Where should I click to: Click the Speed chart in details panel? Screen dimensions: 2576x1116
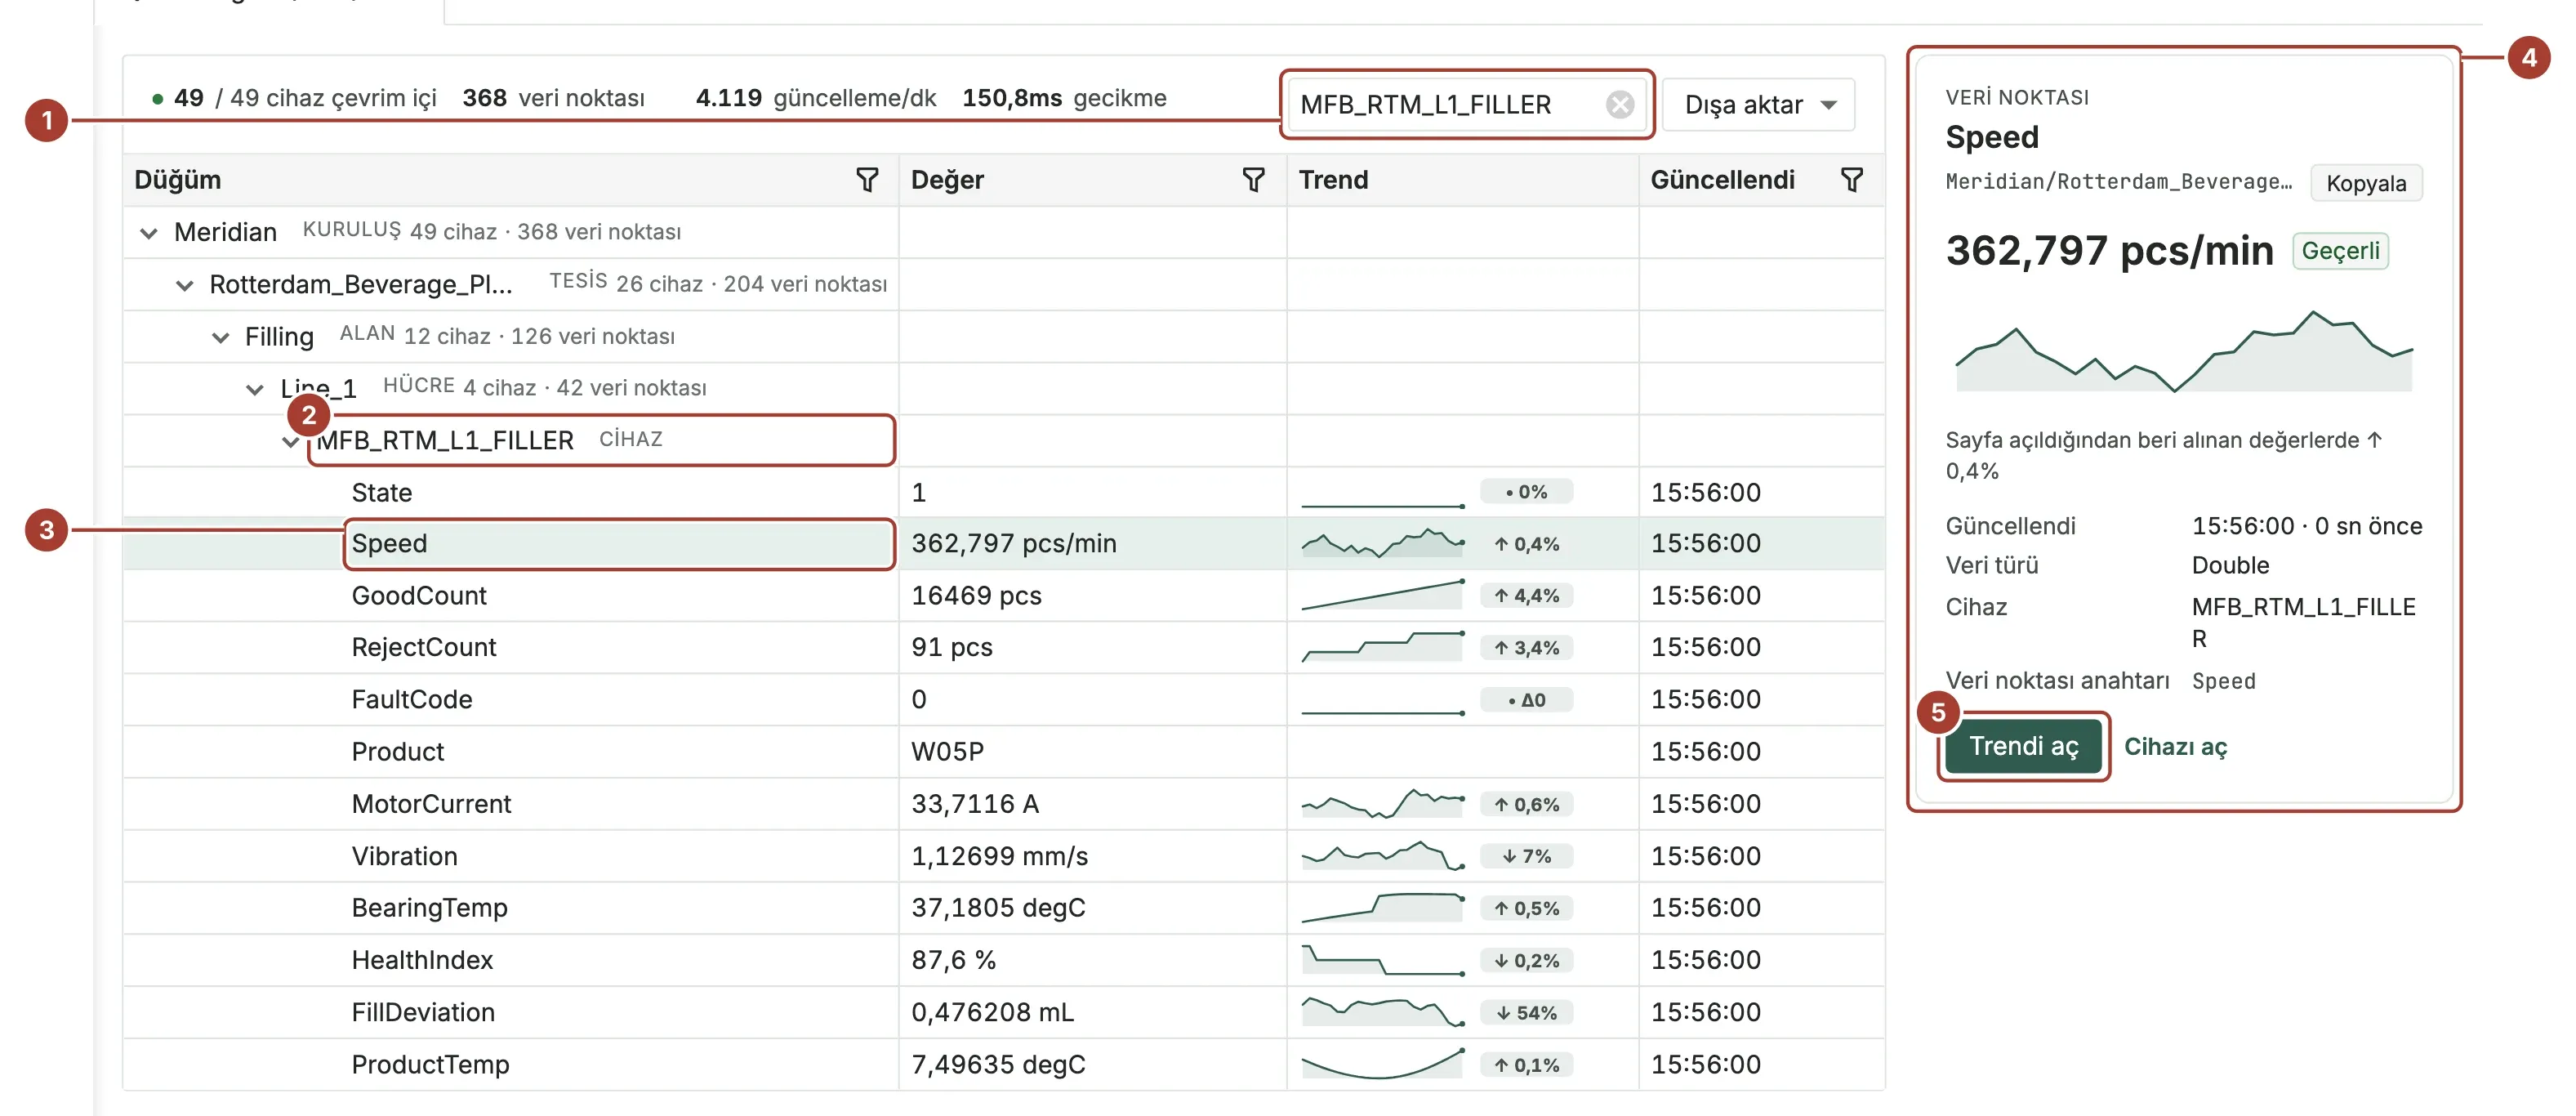[x=2184, y=351]
